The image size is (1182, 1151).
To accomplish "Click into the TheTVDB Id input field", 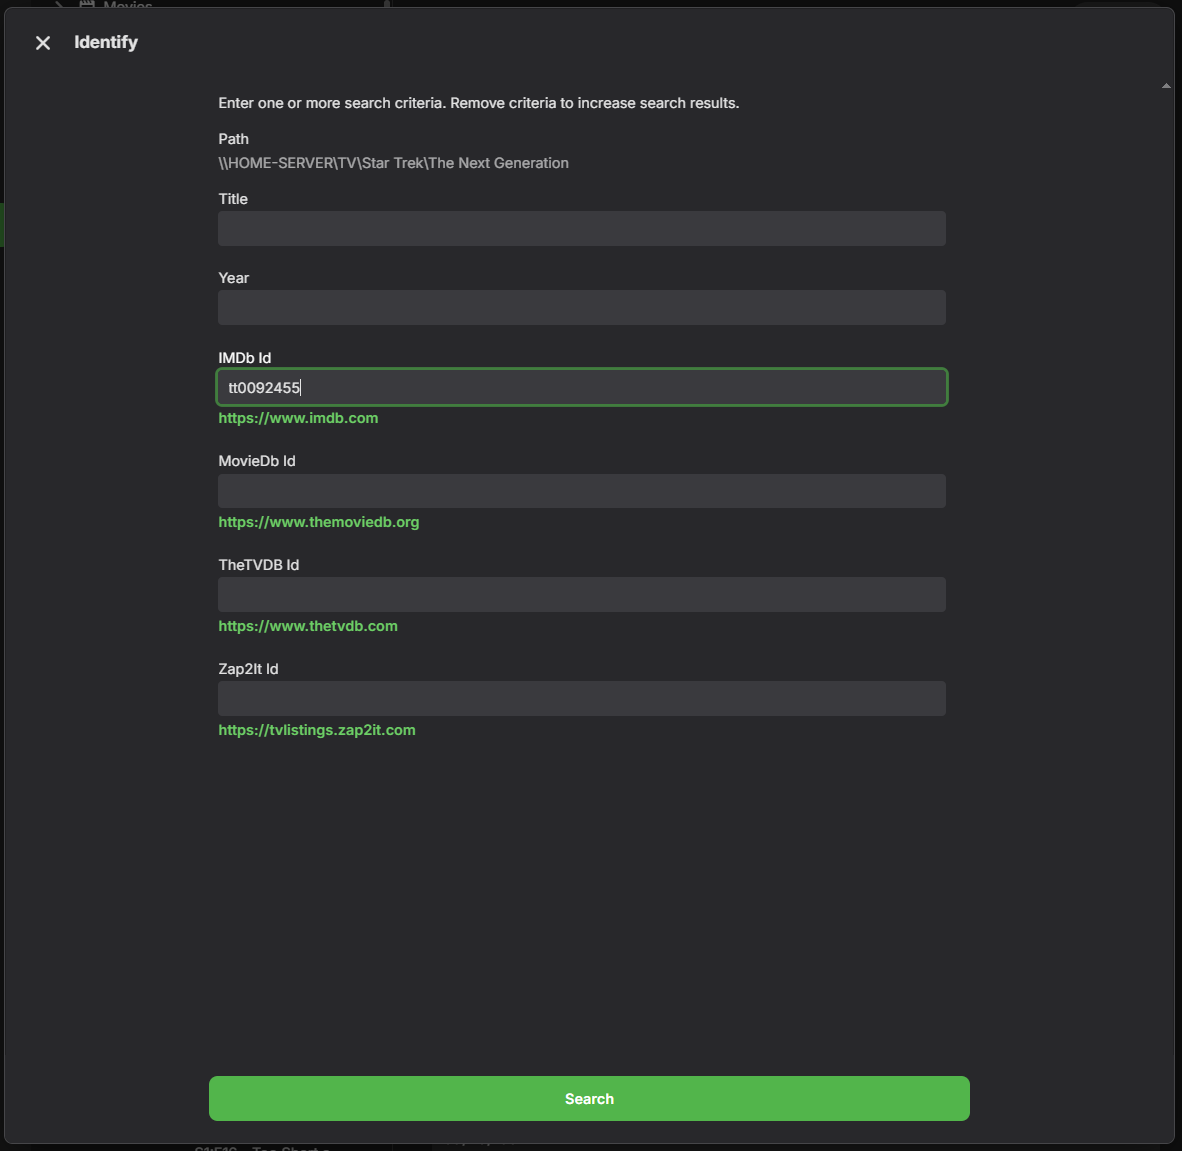I will (x=581, y=595).
